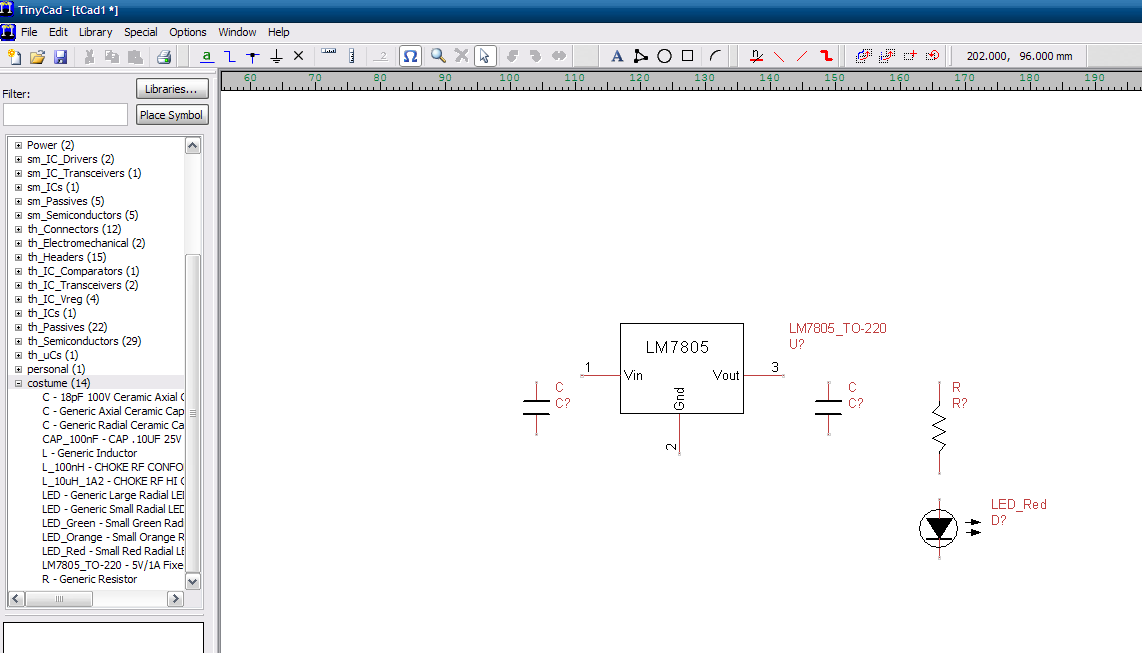The height and width of the screenshot is (653, 1142).
Task: Click the Libraries... button
Action: [x=172, y=89]
